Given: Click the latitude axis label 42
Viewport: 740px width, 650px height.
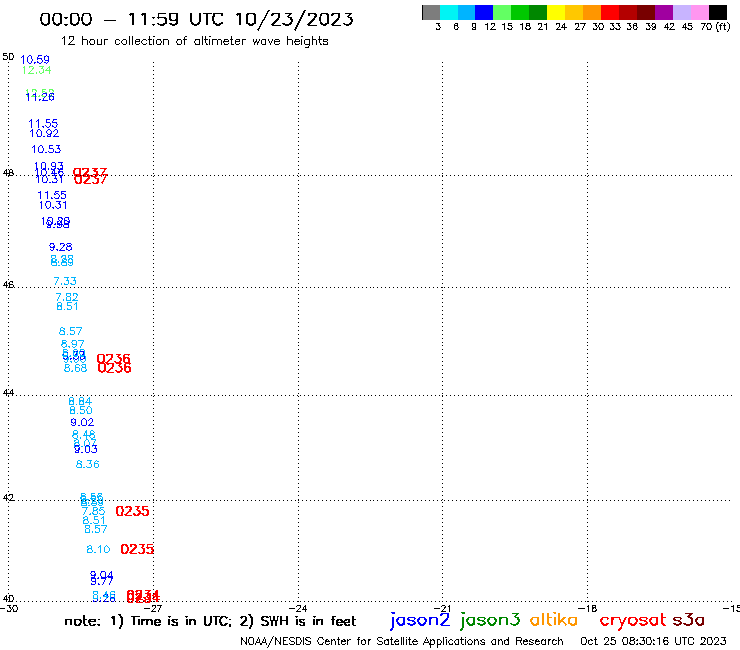Looking at the screenshot, I should (8, 498).
